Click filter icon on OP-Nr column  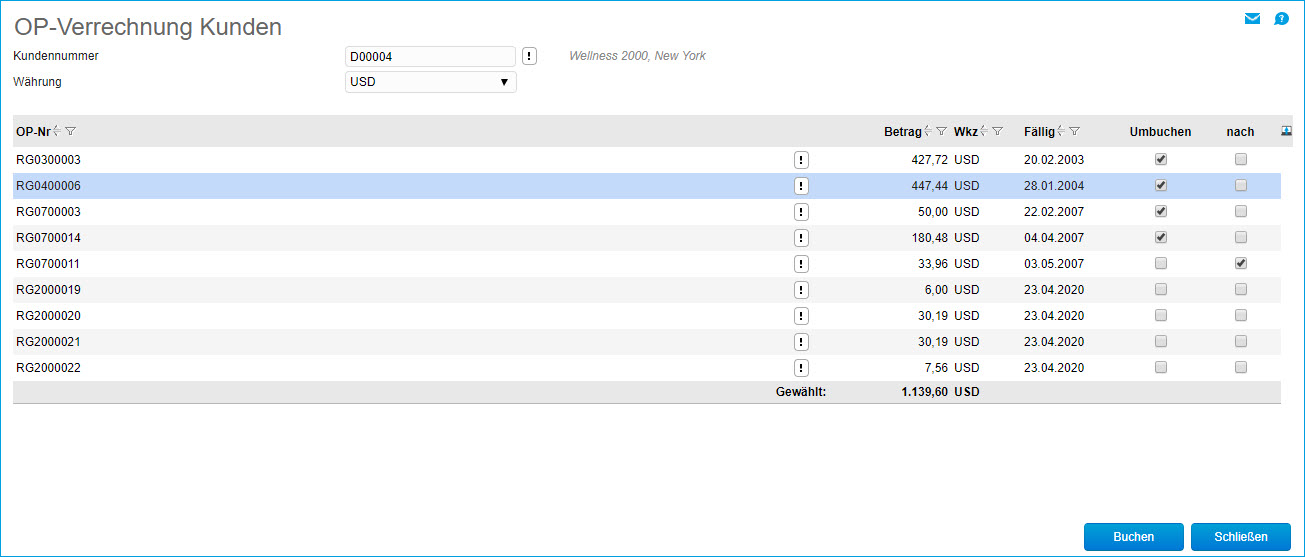click(x=71, y=131)
